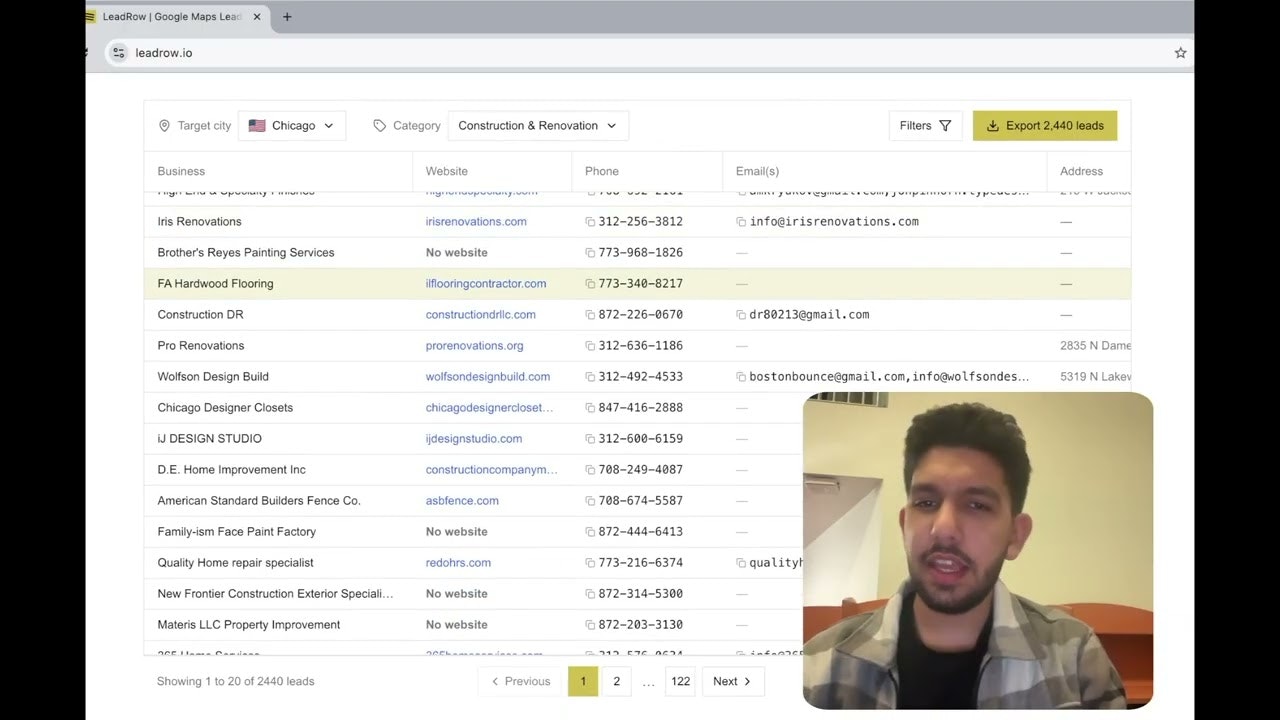Viewport: 1280px width, 720px height.
Task: Copy phone number for FA Hardwood Flooring
Action: (x=591, y=284)
